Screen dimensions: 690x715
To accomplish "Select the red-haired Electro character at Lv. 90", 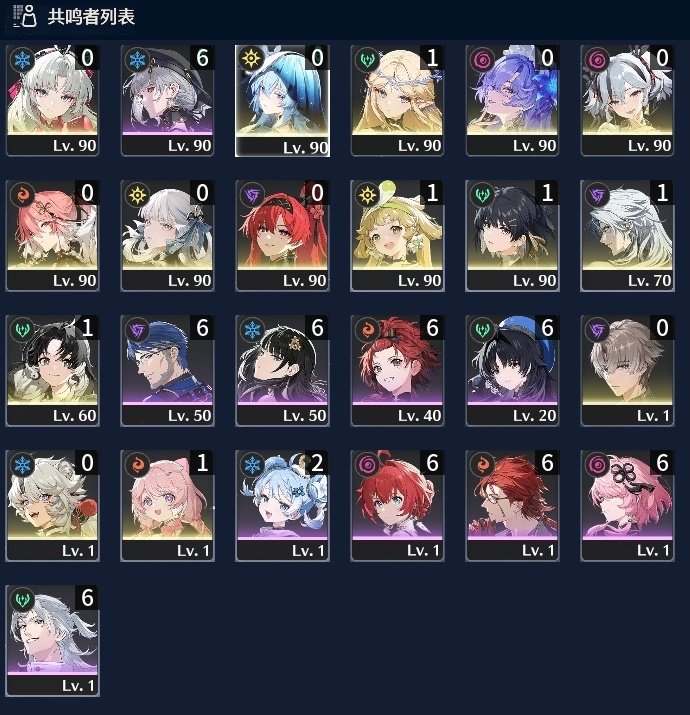I will 282,235.
